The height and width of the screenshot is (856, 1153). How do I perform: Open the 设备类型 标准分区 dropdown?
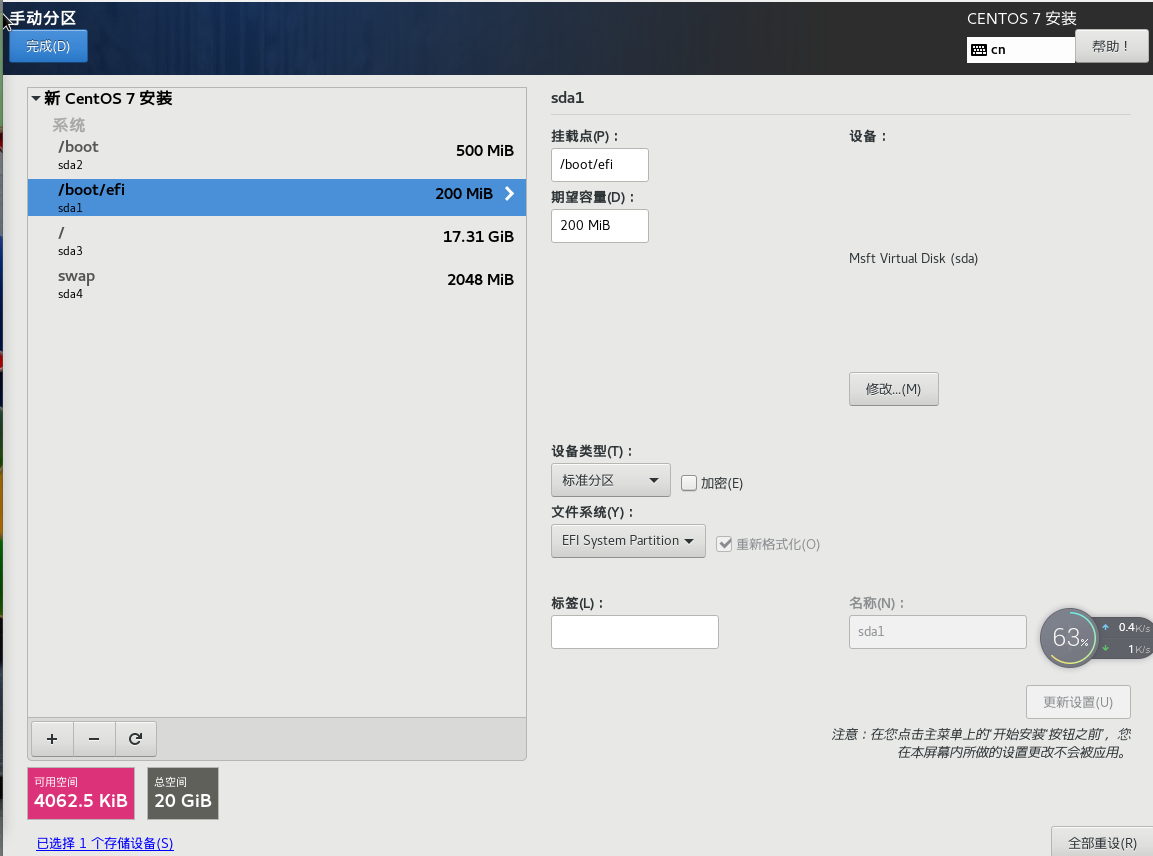tap(610, 480)
